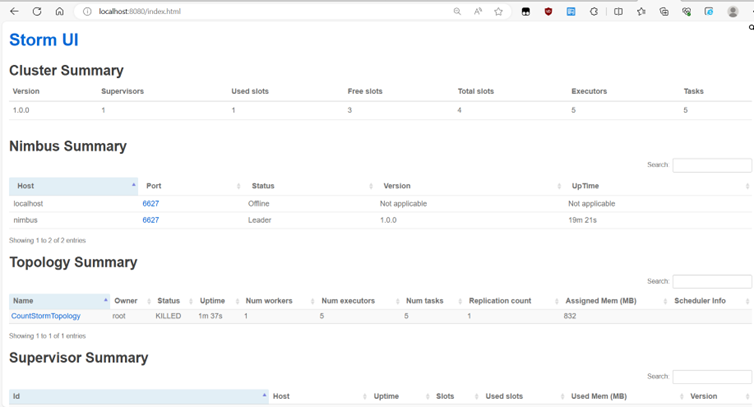Sort supervisor table by Slots column
The height and width of the screenshot is (407, 754).
coord(457,396)
